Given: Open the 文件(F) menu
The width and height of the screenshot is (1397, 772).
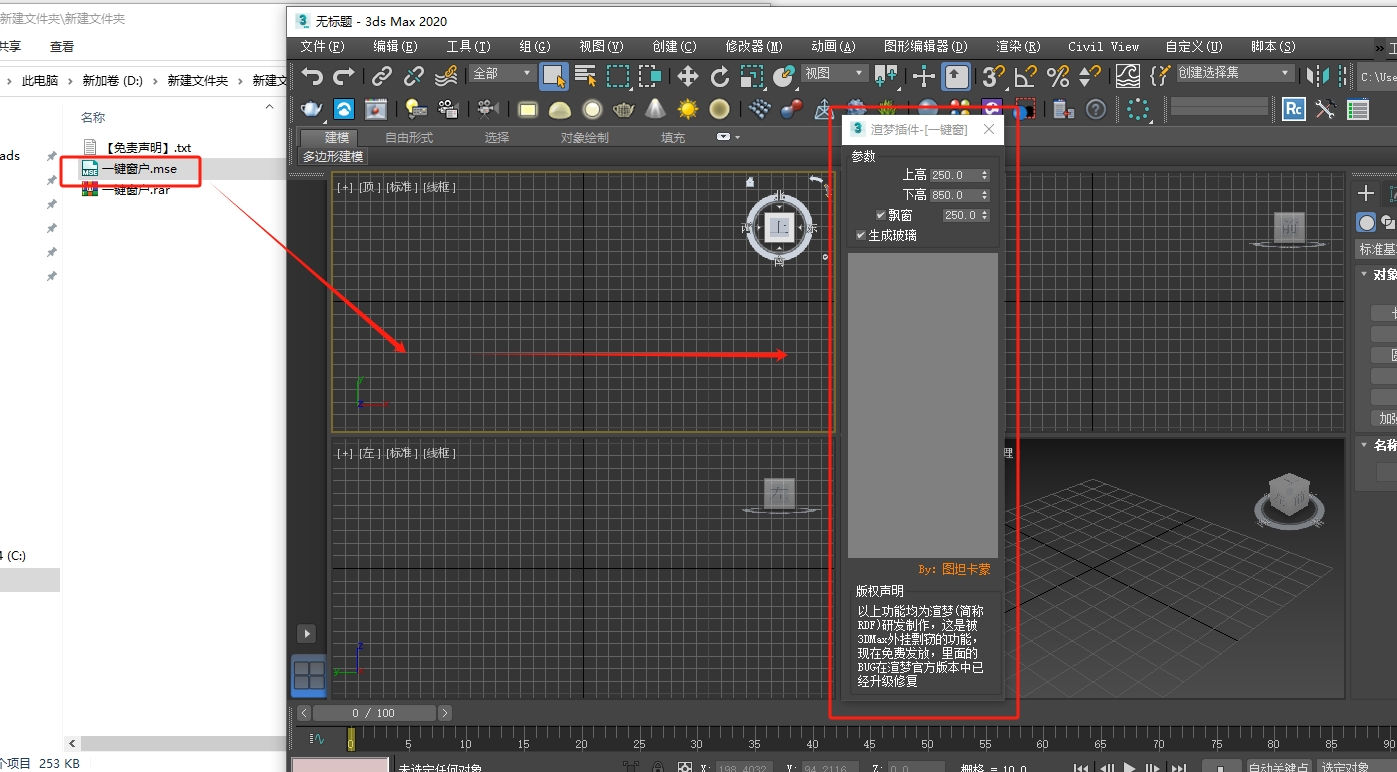Looking at the screenshot, I should [x=322, y=46].
